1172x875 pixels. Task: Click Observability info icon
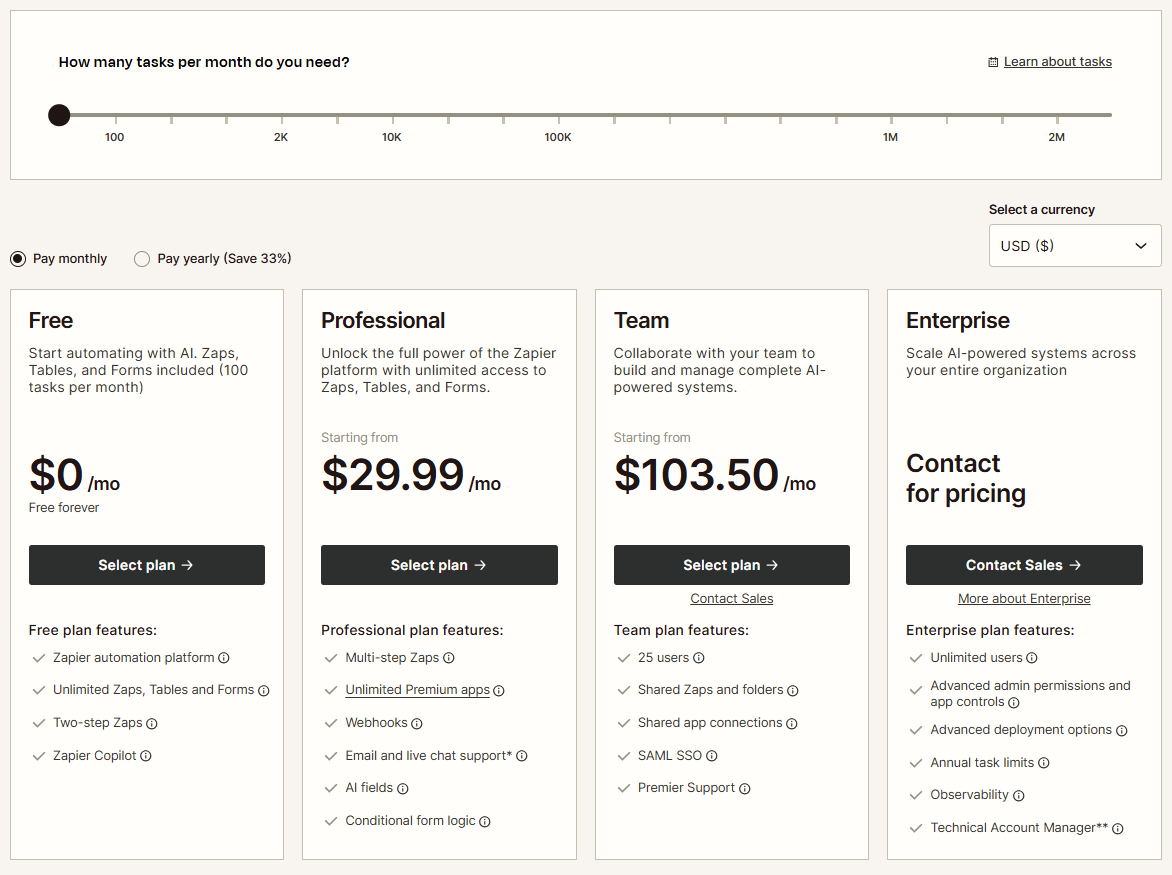coord(1019,796)
